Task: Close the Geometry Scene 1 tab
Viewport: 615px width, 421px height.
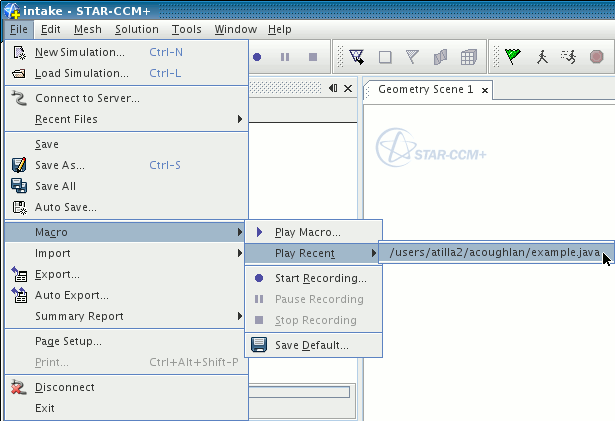Action: 485,91
